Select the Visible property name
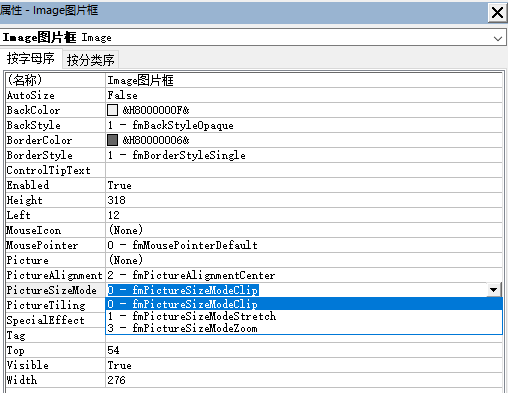The width and height of the screenshot is (508, 393). 55,365
